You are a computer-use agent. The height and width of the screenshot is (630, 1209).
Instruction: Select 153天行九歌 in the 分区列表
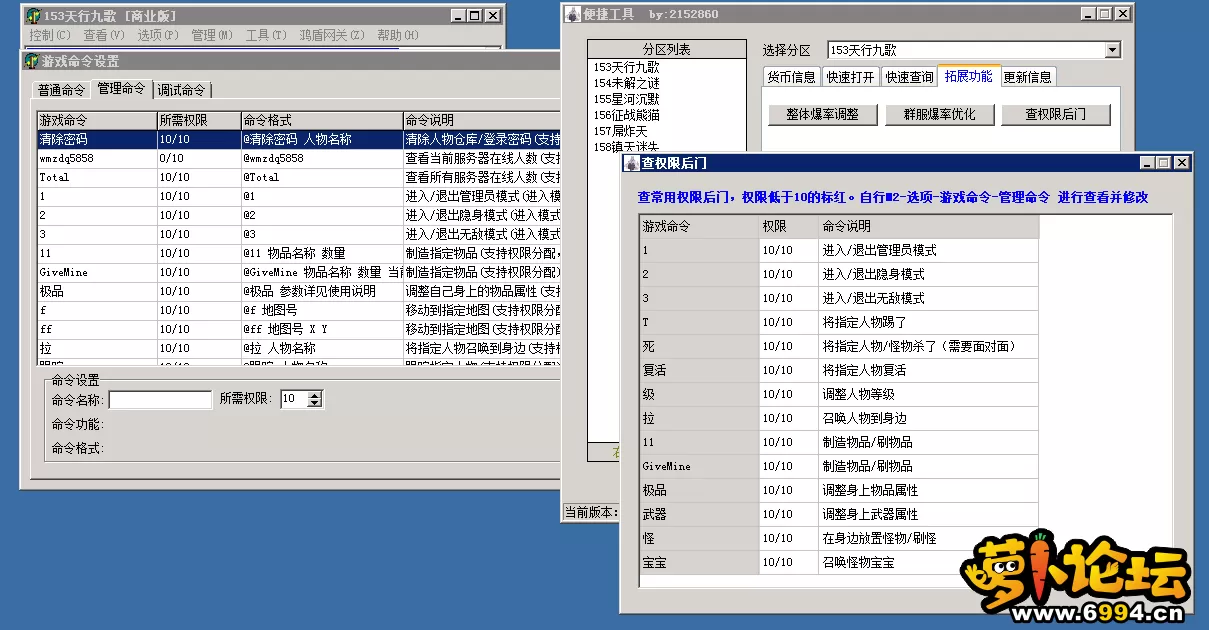pos(626,66)
